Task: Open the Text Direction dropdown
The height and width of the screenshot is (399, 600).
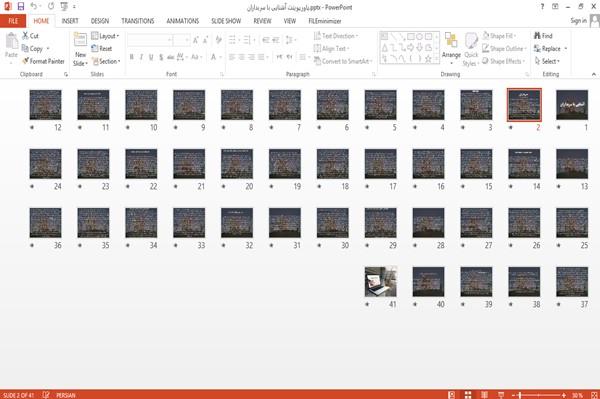Action: point(336,36)
